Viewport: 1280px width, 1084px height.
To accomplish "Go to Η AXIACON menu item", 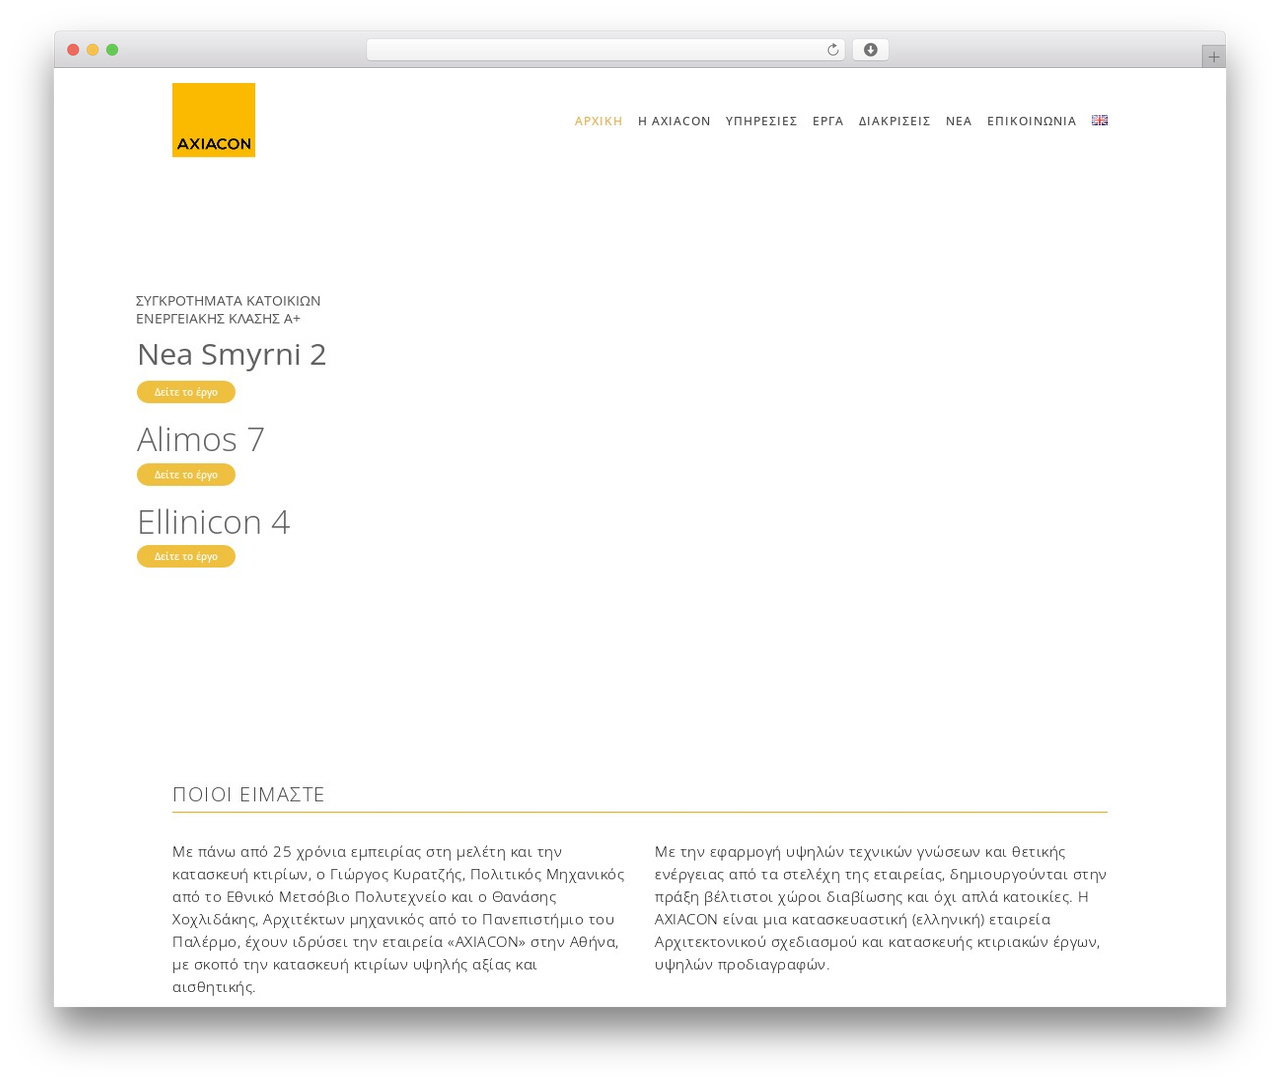I will tap(674, 121).
